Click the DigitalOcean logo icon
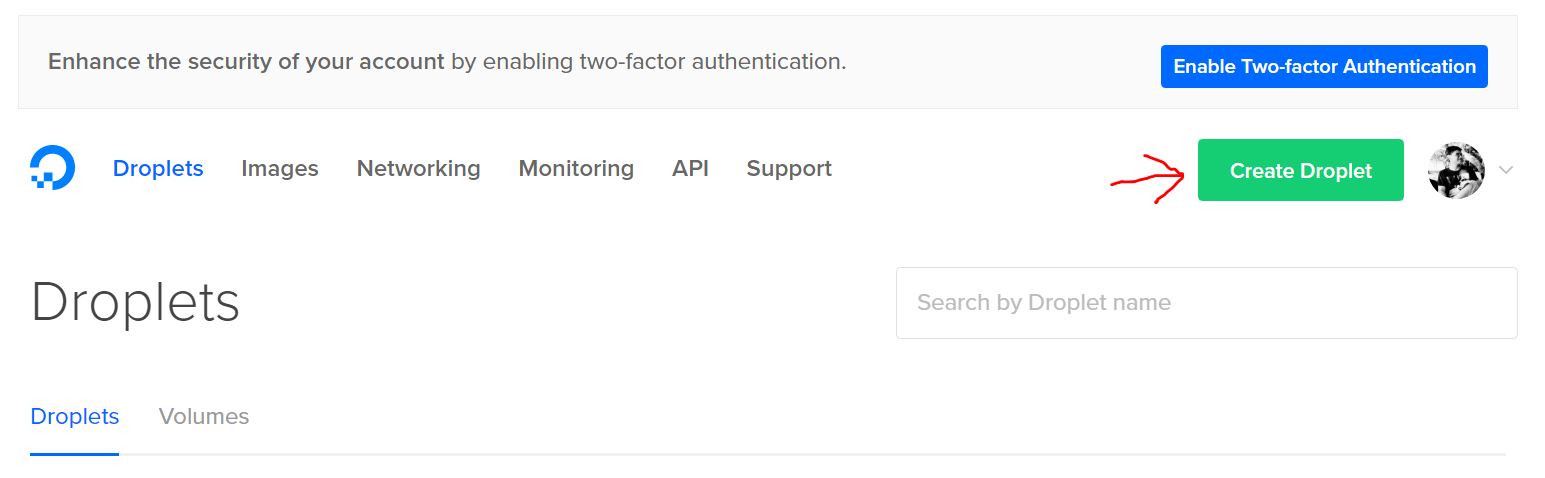The height and width of the screenshot is (478, 1545). click(x=52, y=168)
